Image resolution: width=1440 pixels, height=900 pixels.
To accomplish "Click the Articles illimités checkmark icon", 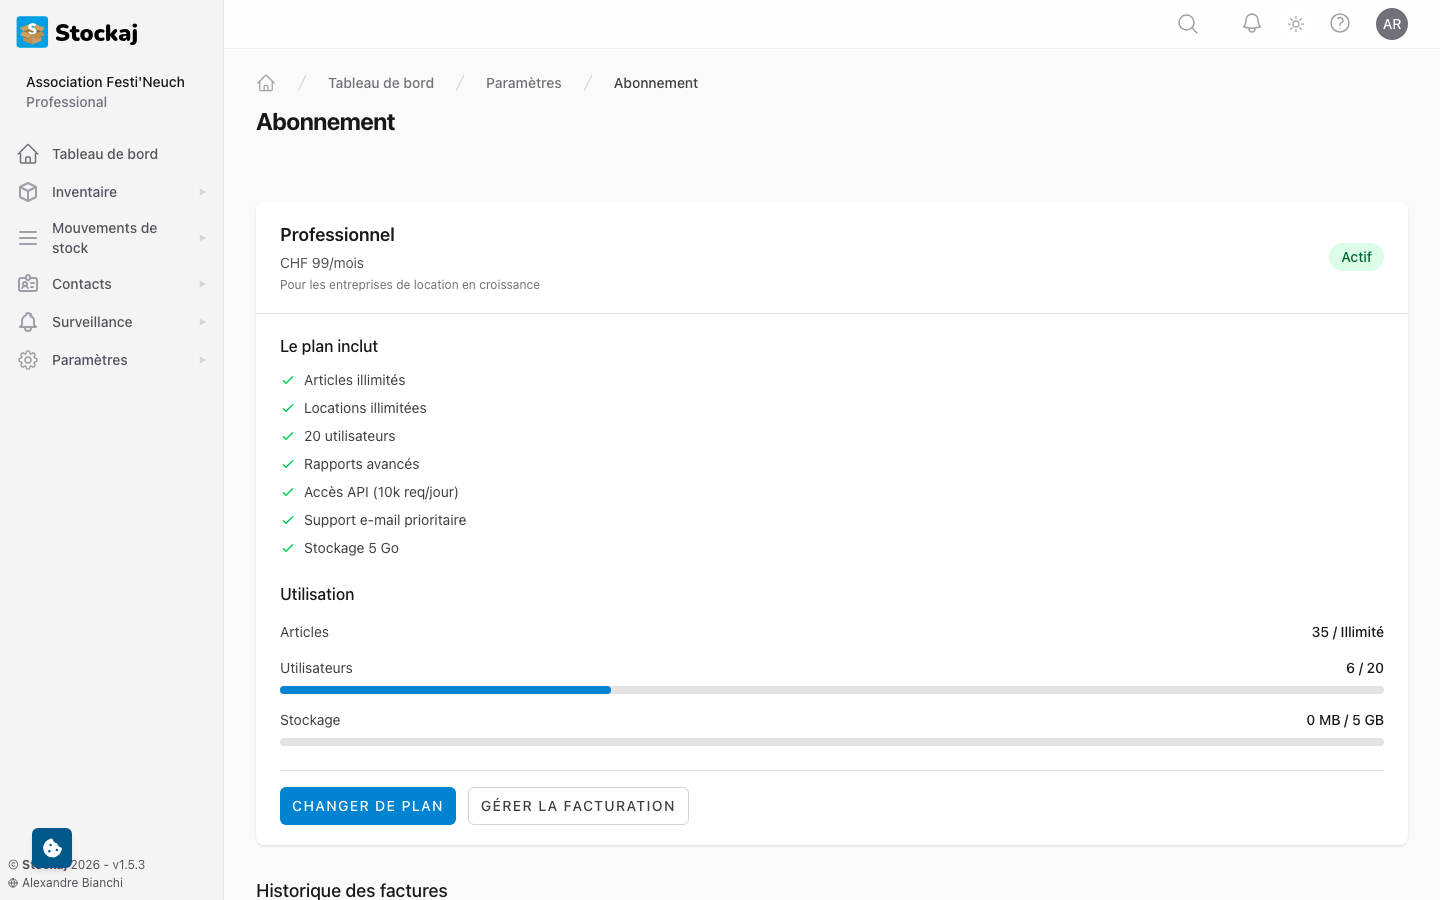I will click(x=288, y=380).
